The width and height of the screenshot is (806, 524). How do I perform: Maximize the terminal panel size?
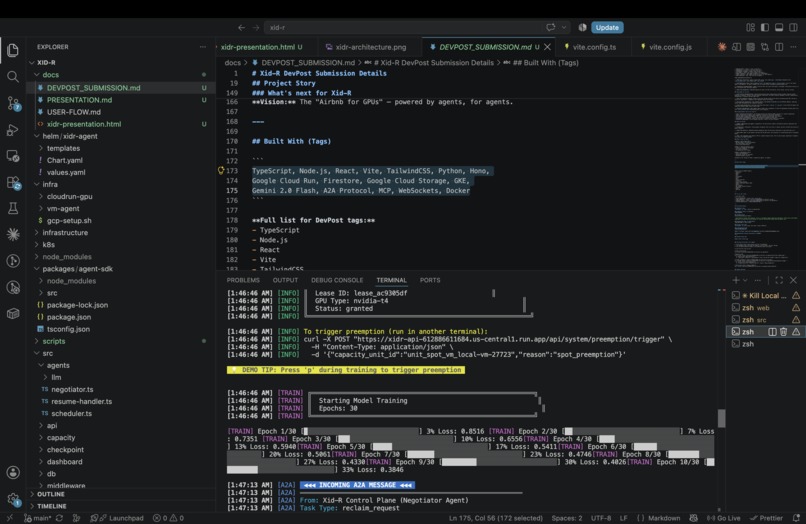tap(779, 280)
